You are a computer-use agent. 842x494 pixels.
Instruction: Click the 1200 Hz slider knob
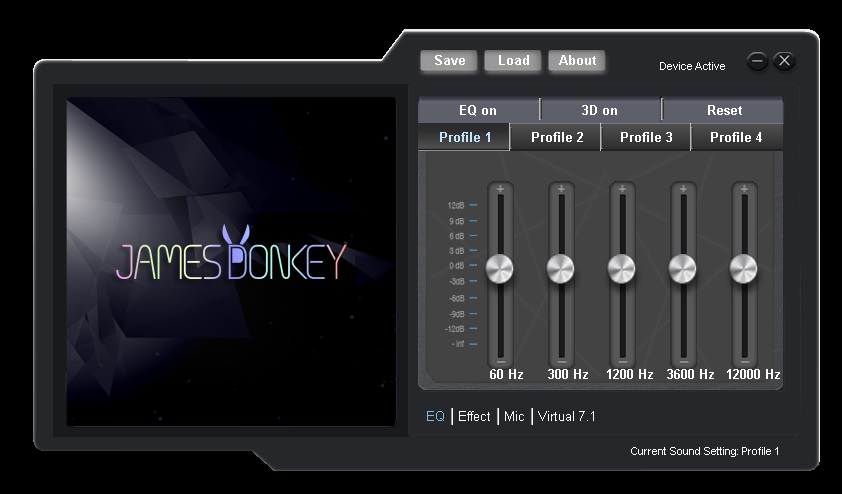(x=622, y=268)
